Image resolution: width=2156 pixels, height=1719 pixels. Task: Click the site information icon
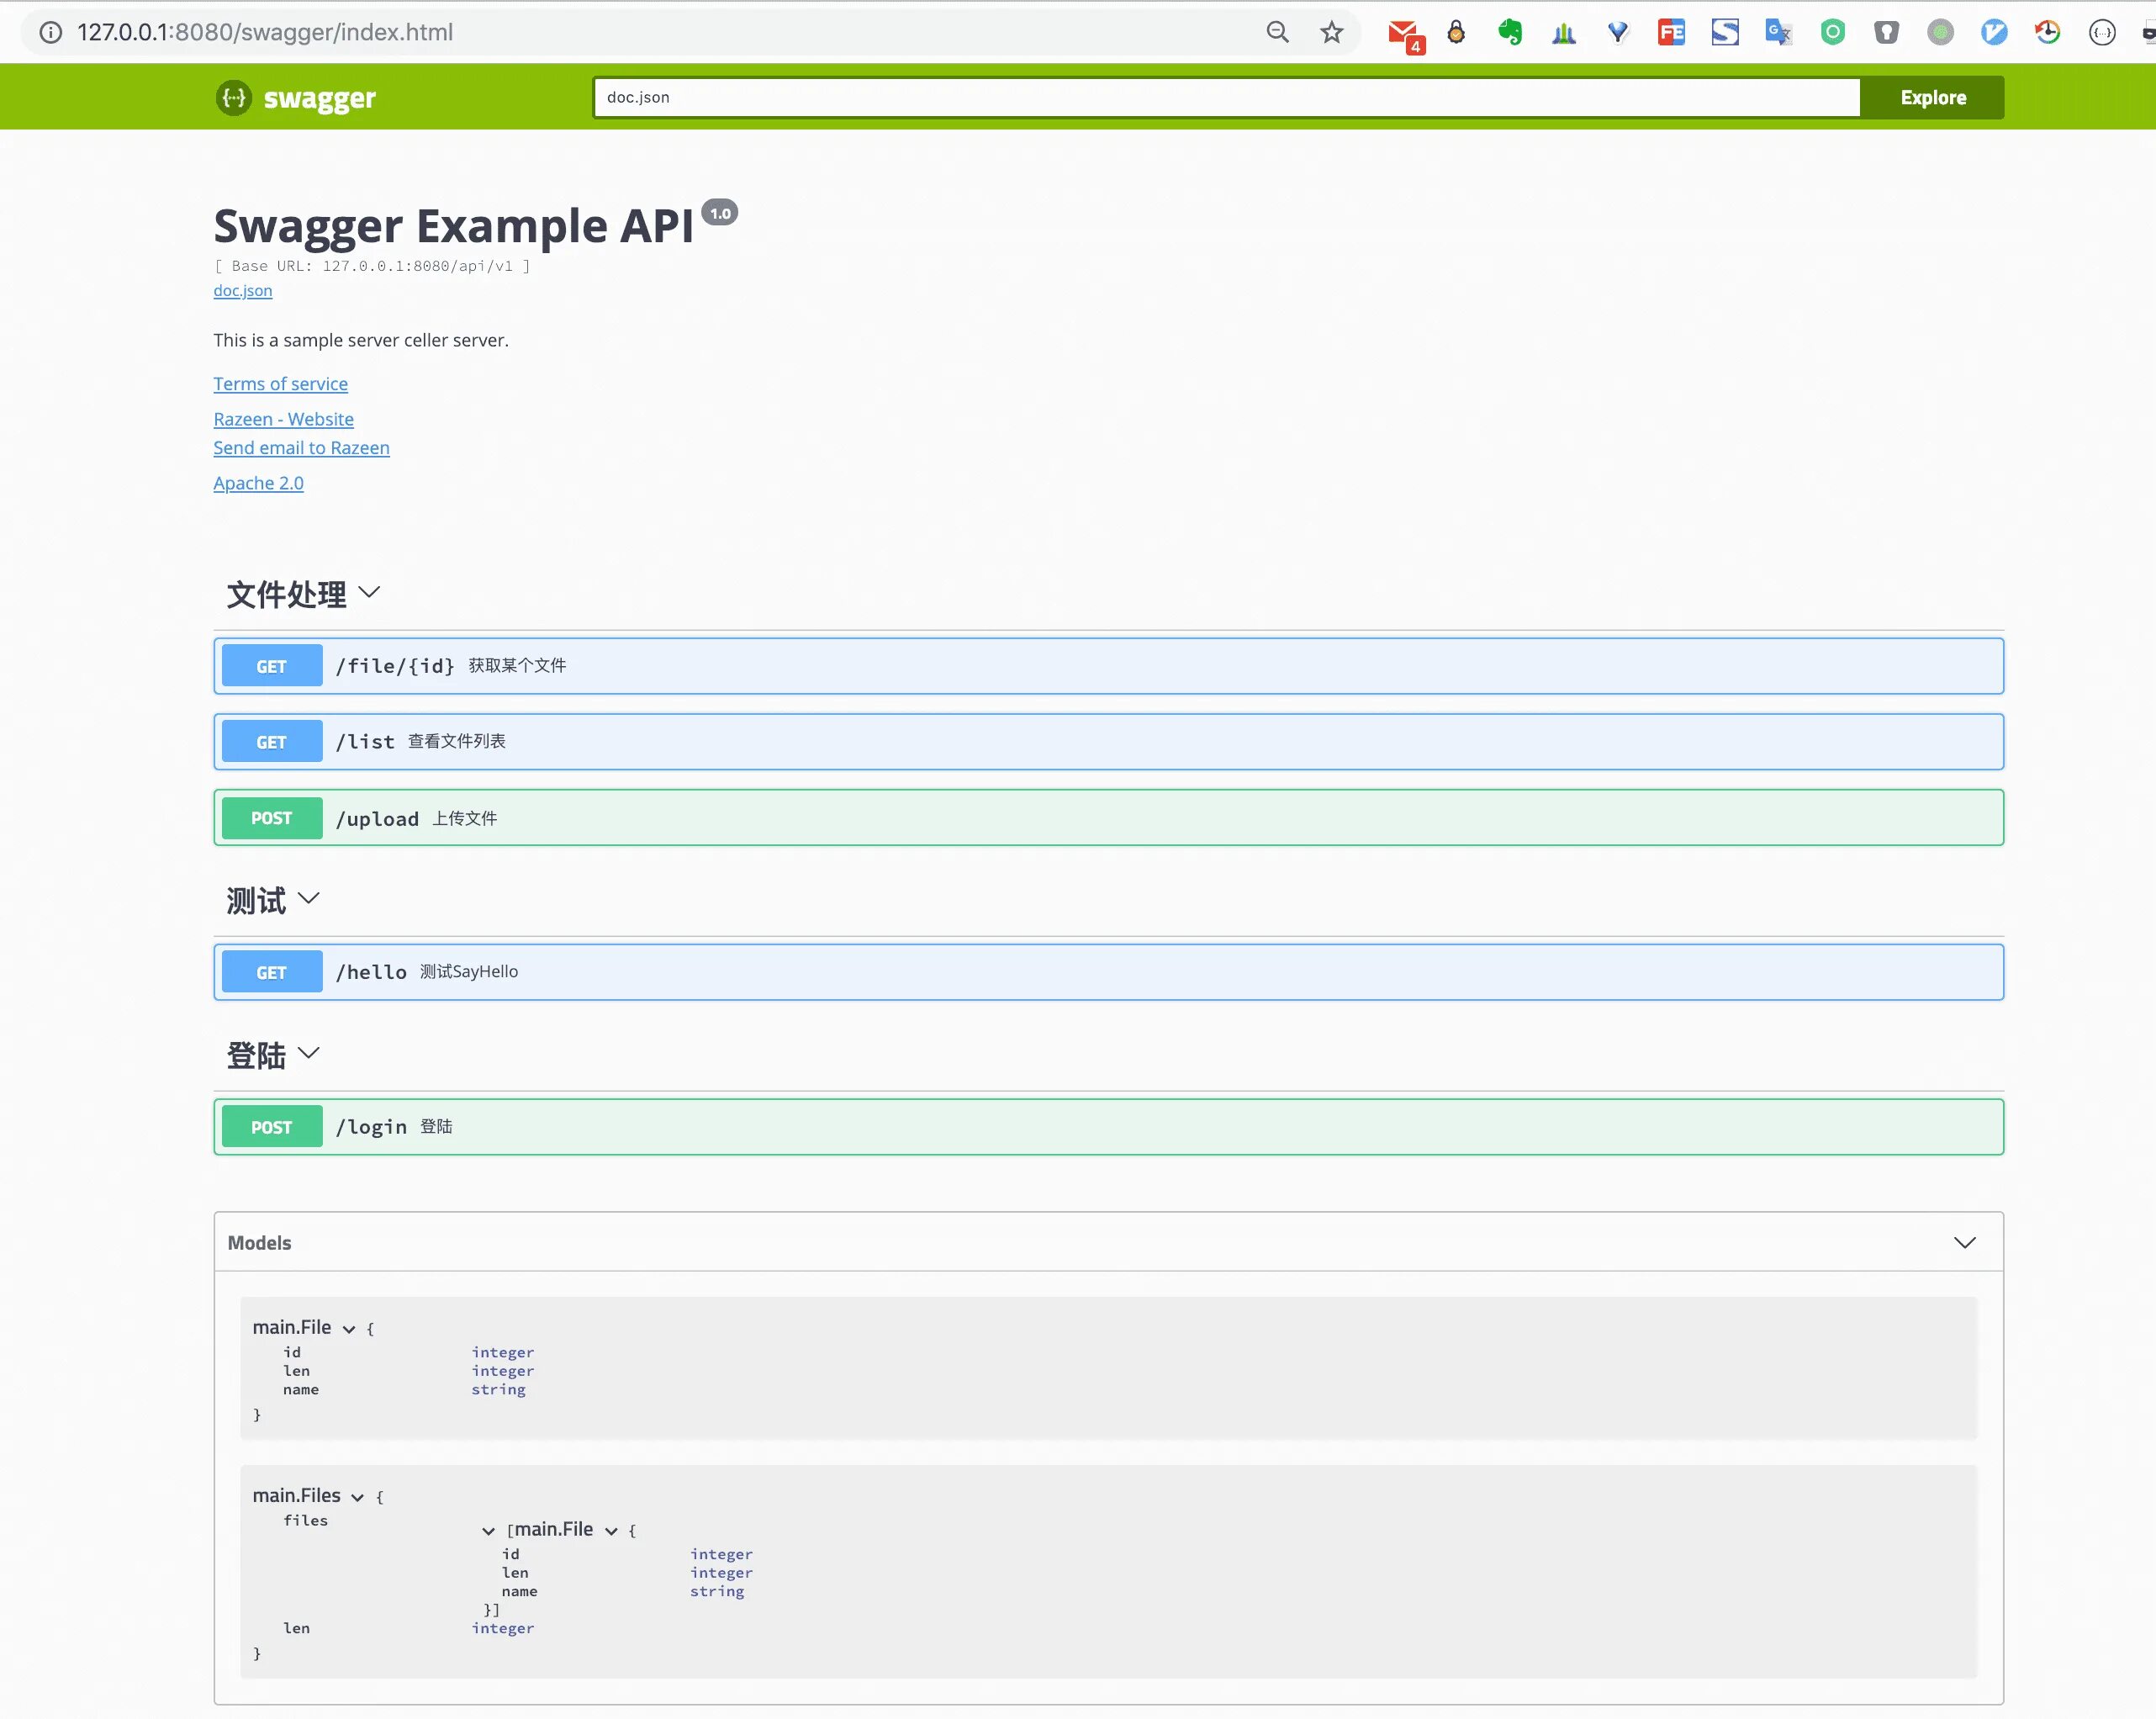coord(50,32)
